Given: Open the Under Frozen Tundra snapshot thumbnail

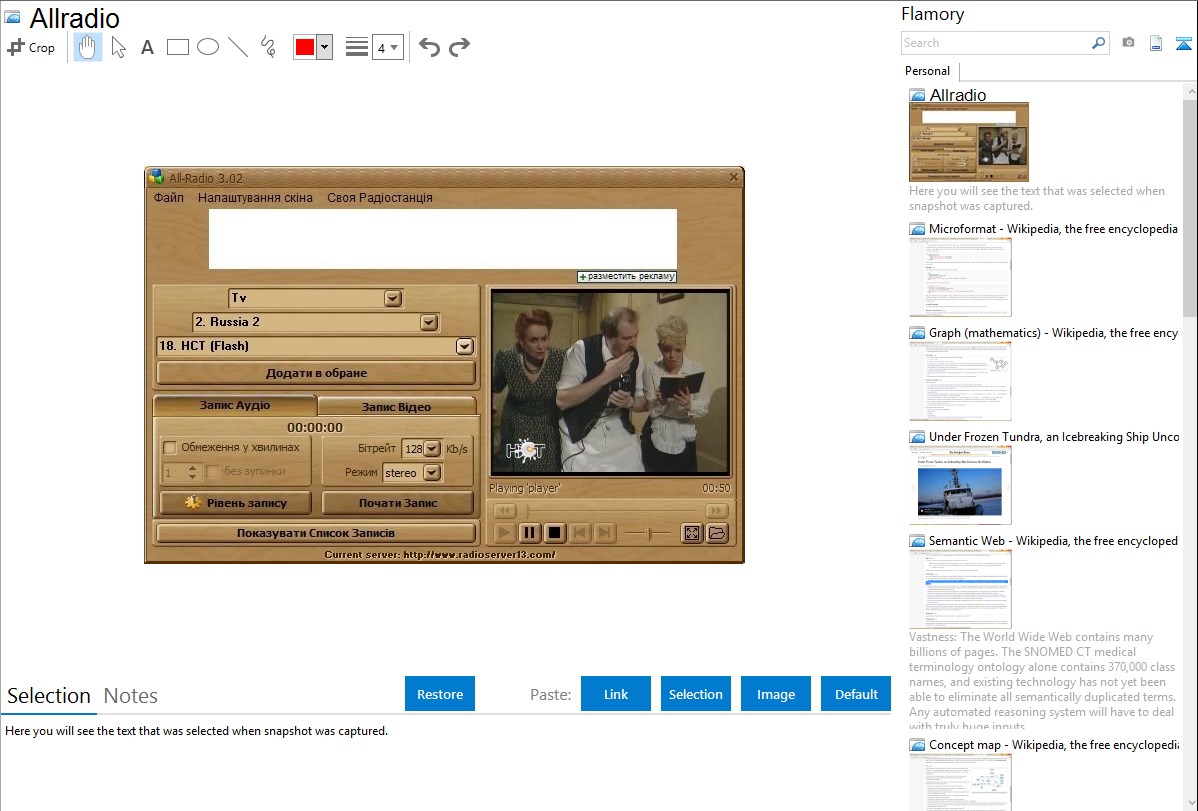Looking at the screenshot, I should click(x=960, y=485).
